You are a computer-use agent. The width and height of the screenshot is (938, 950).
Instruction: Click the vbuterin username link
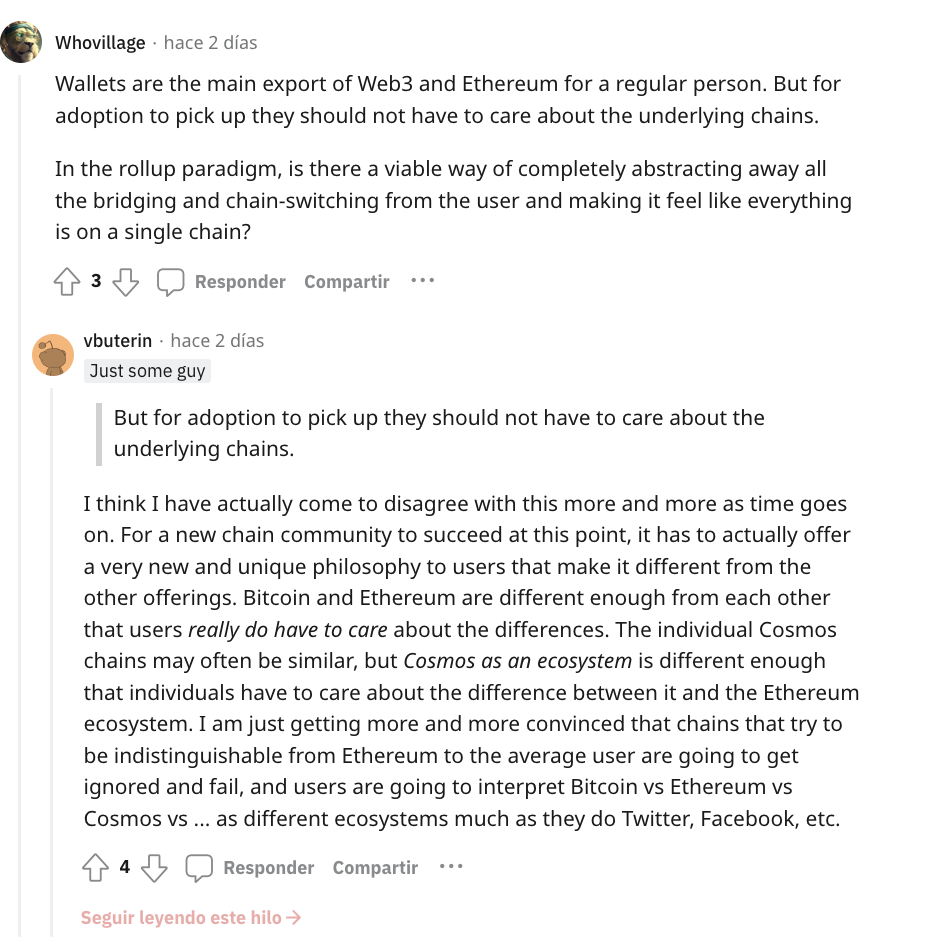(x=118, y=341)
